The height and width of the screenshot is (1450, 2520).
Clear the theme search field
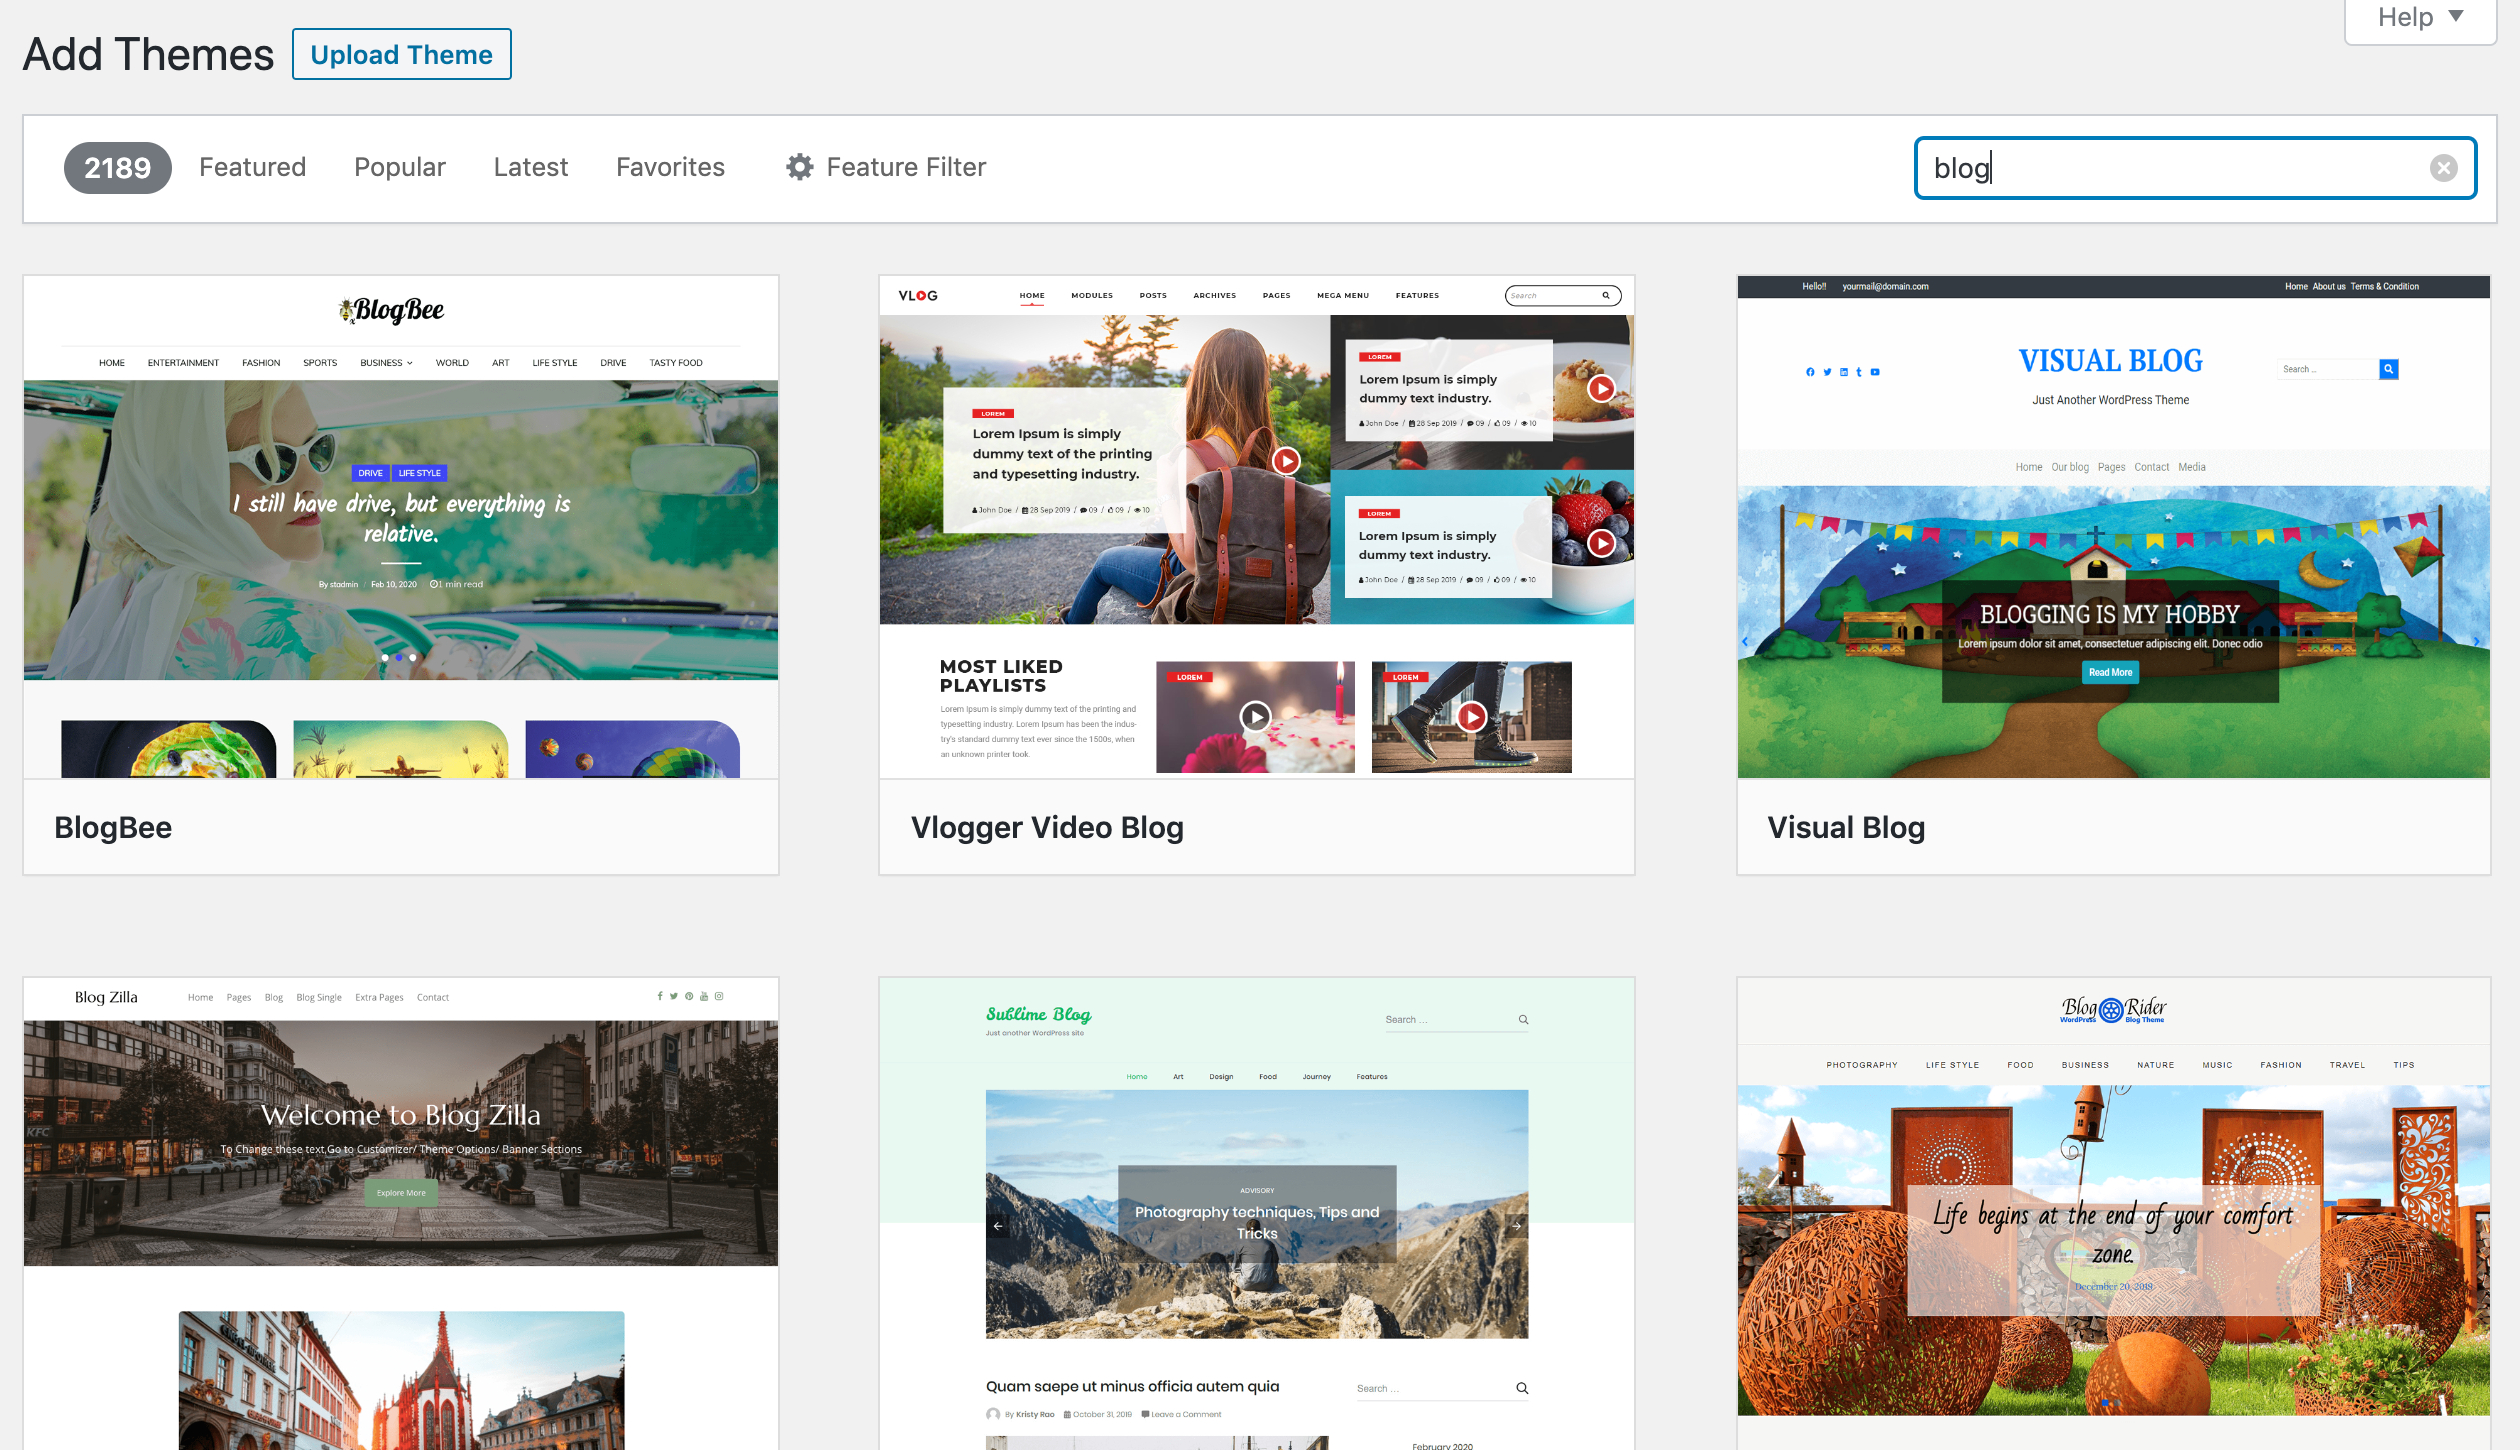coord(2443,168)
